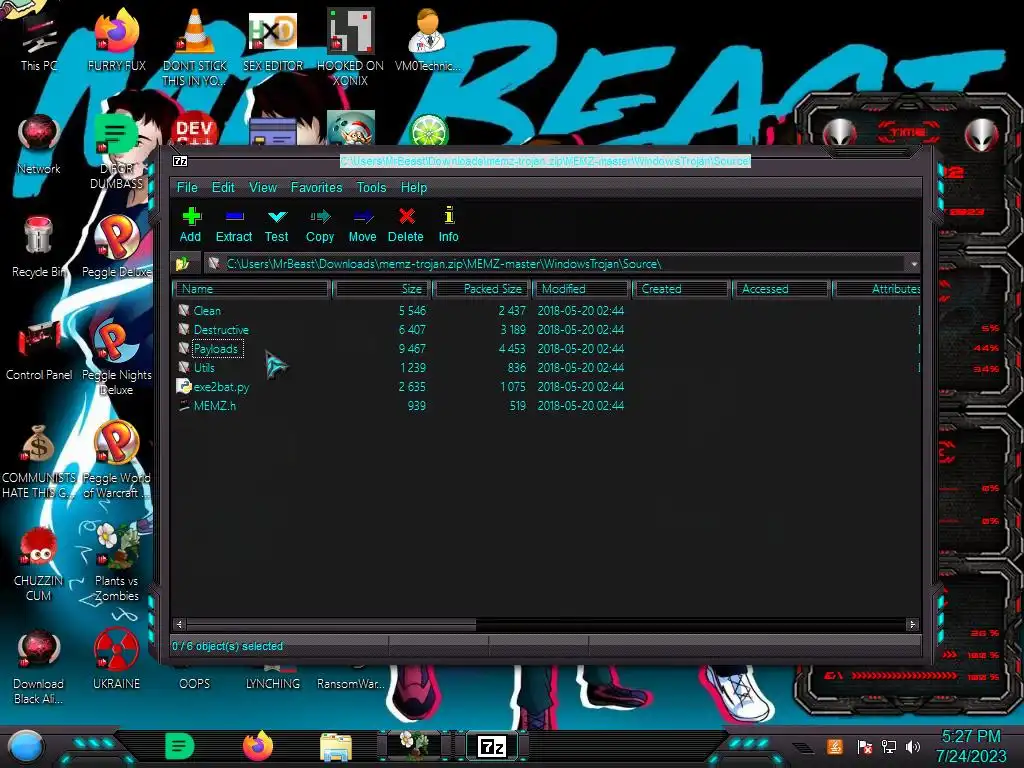Click the size value 9 467
This screenshot has height=768, width=1024.
(x=412, y=349)
